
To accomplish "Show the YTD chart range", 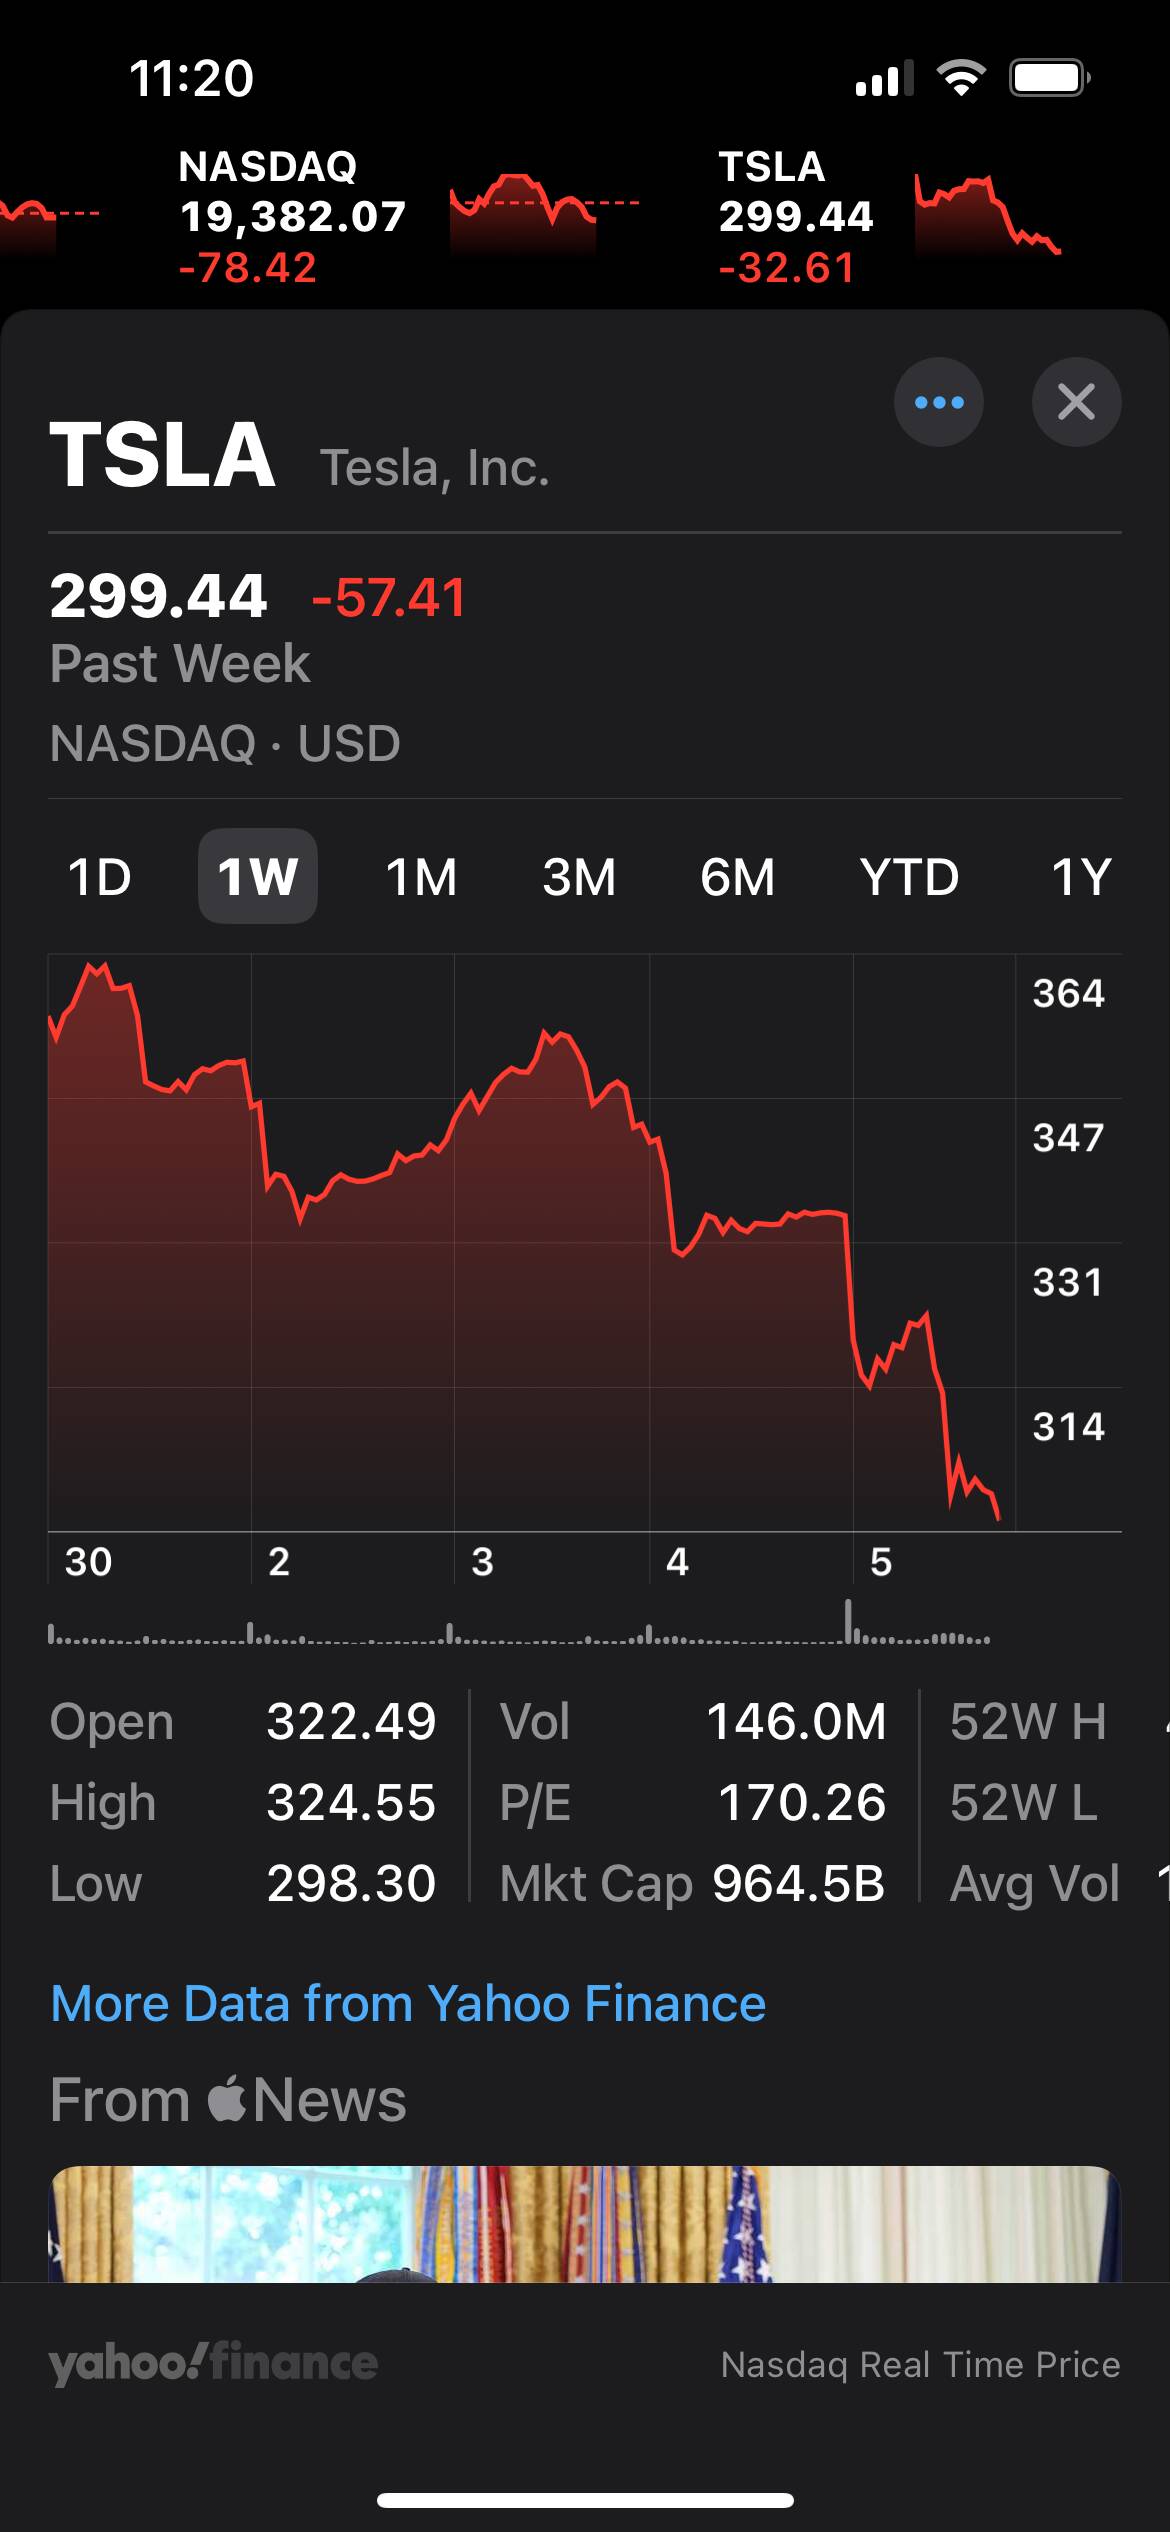I will 909,877.
